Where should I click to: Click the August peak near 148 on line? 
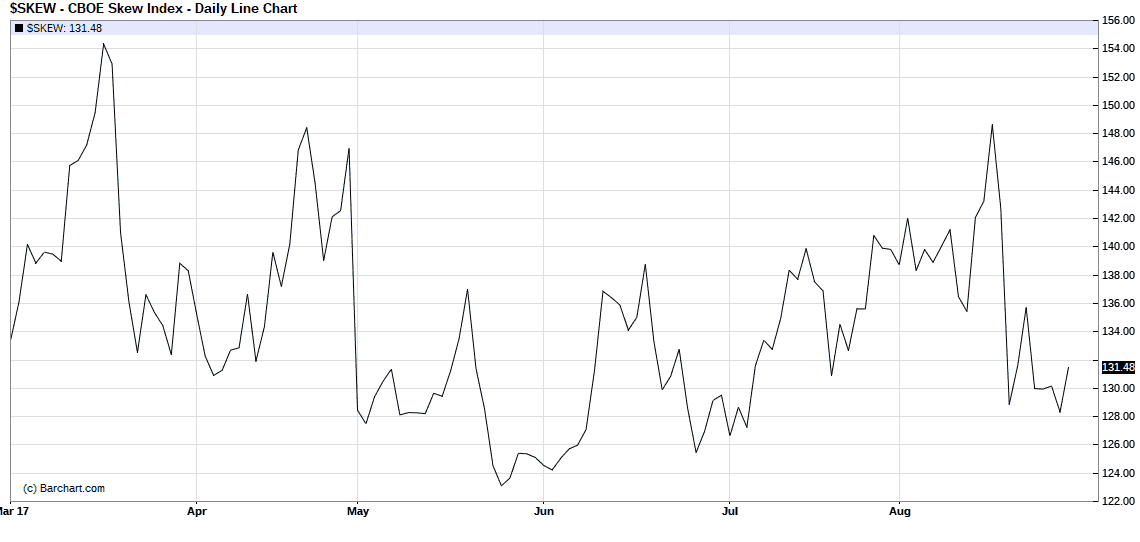click(991, 124)
